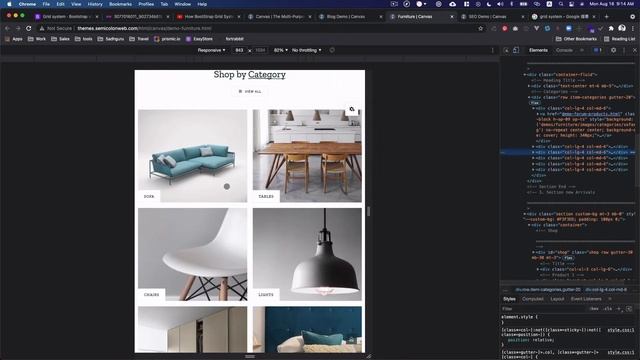Screen dimensions: 640x360
Task: Click the issues counter badge in DevTools
Action: 598,50
